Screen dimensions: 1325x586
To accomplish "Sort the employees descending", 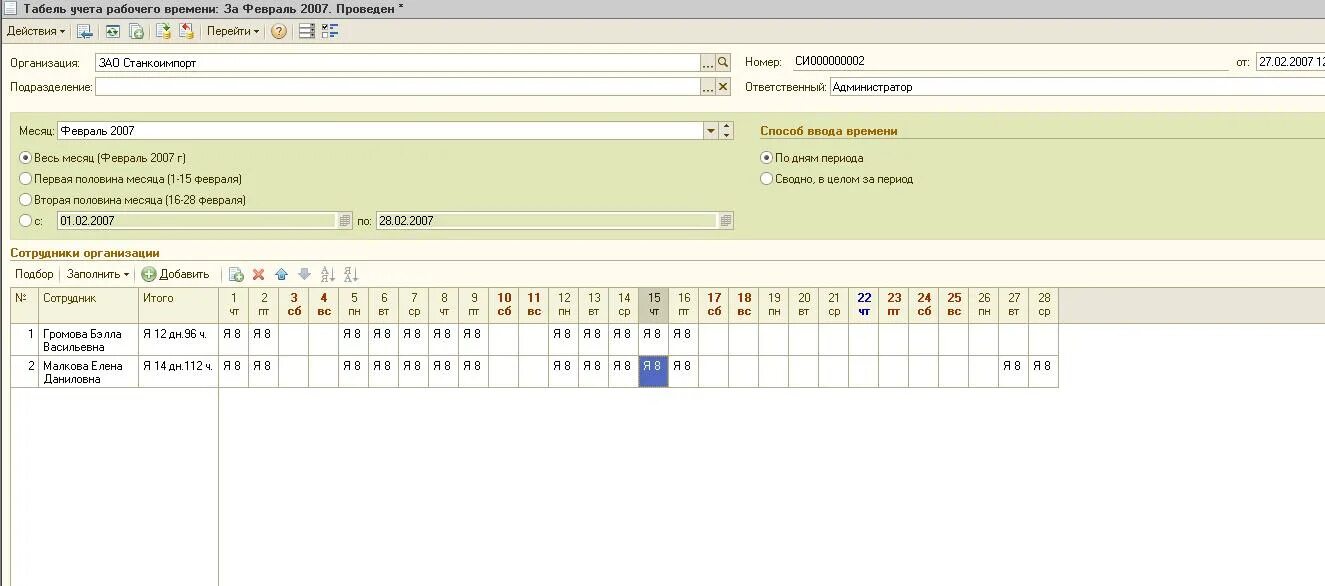I will point(351,274).
